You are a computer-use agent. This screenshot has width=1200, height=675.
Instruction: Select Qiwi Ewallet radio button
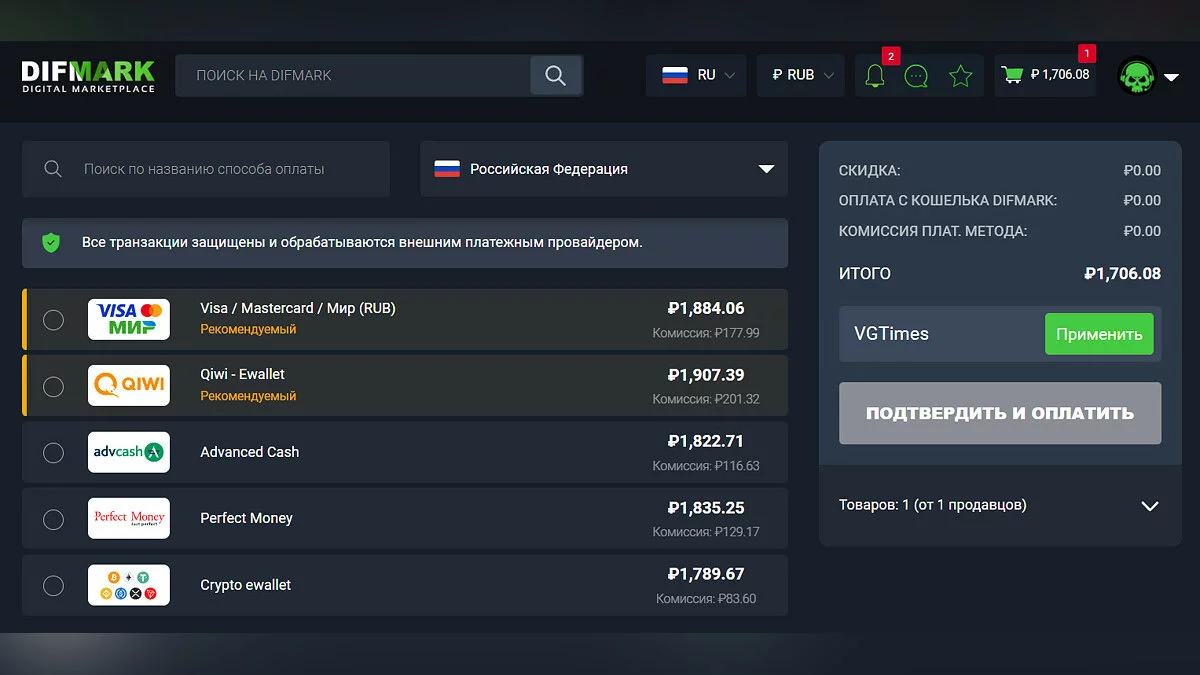pyautogui.click(x=53, y=386)
